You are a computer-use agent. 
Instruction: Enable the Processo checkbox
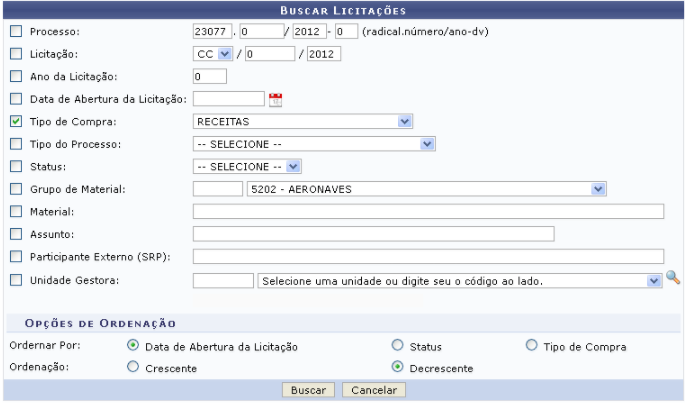click(15, 30)
